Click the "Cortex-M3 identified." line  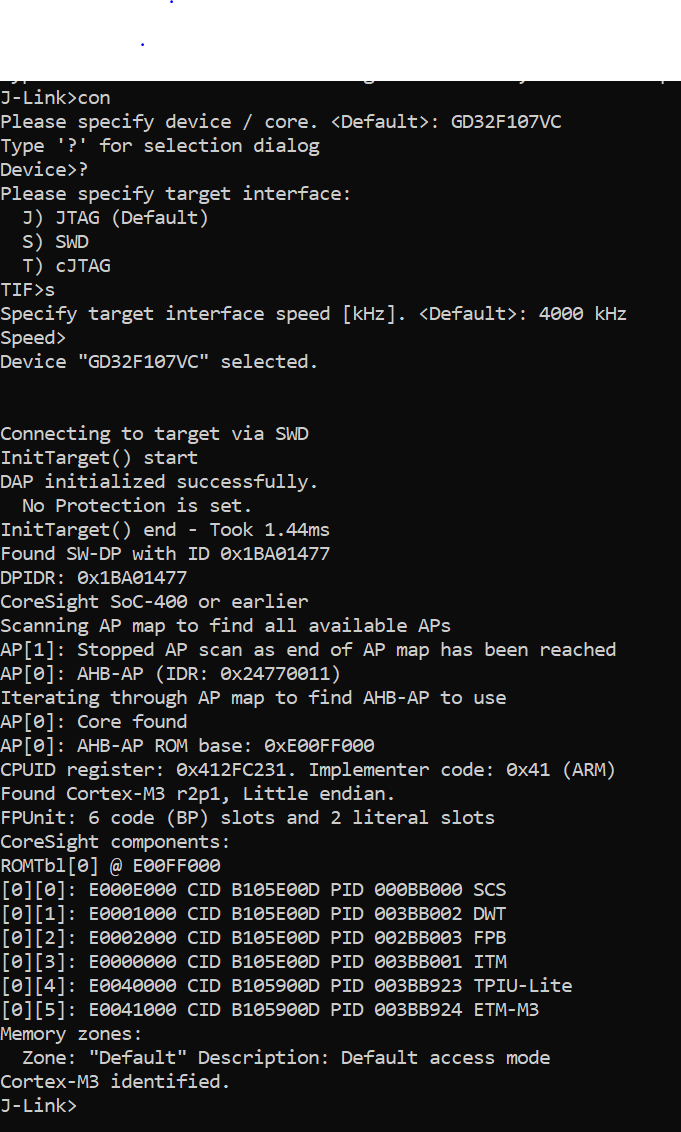pyautogui.click(x=115, y=1081)
